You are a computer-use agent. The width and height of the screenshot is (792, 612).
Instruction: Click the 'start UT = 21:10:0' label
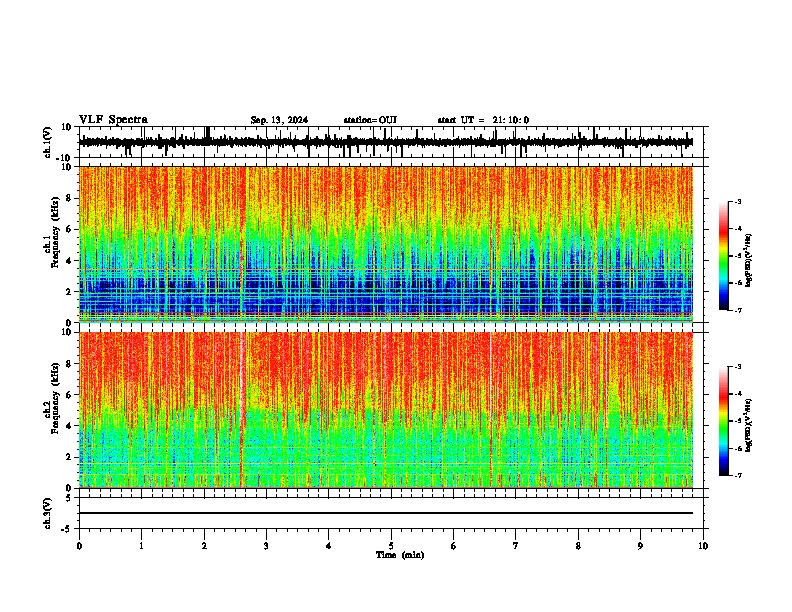[483, 120]
